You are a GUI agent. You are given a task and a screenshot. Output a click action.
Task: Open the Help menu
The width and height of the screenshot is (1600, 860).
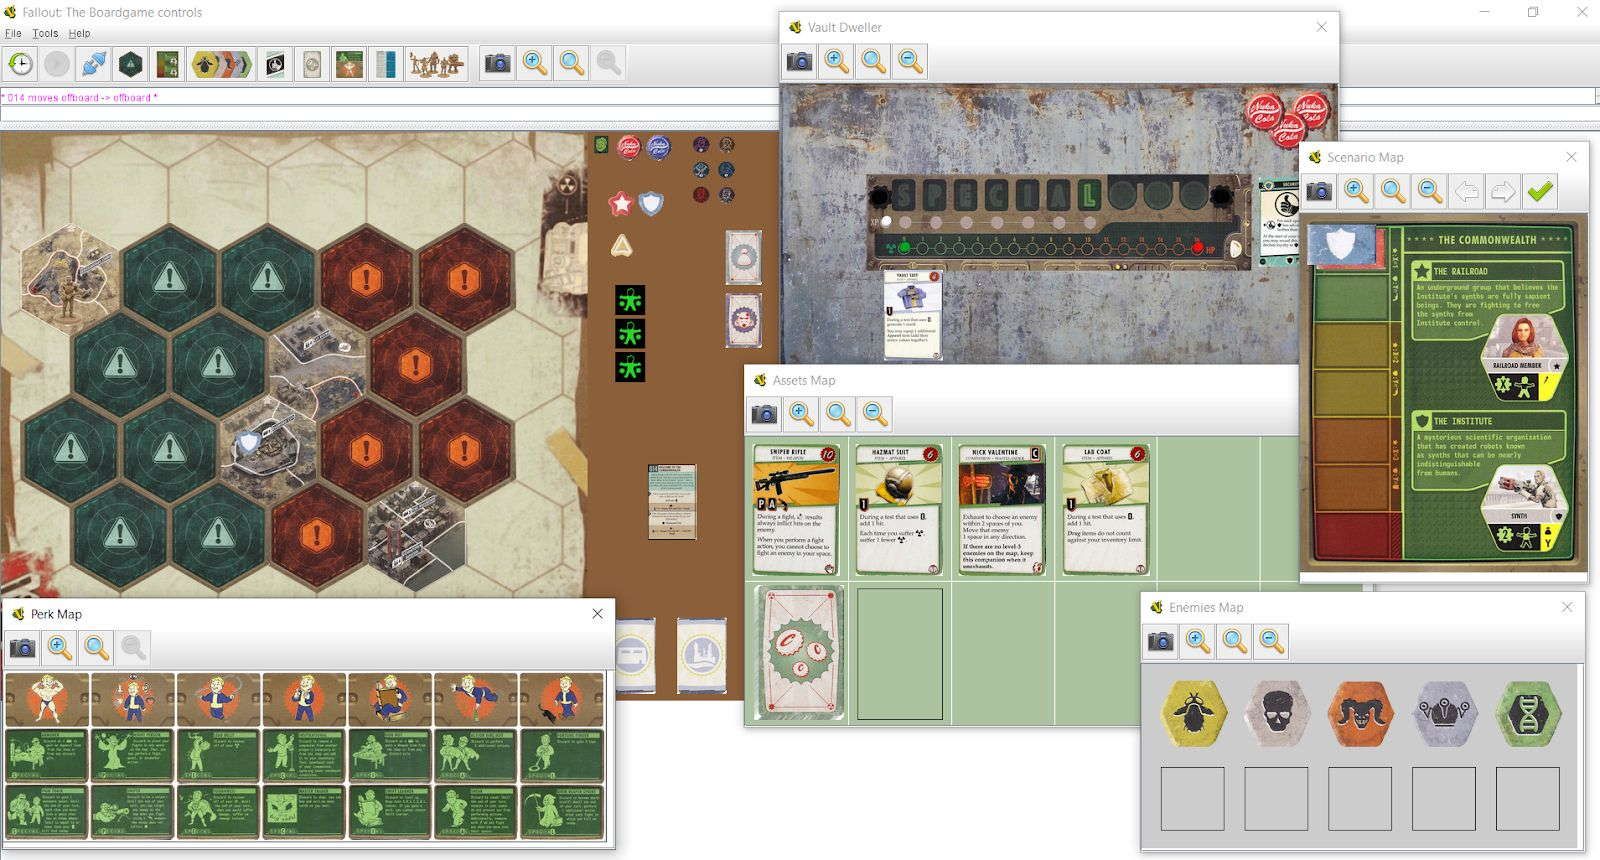[x=80, y=33]
